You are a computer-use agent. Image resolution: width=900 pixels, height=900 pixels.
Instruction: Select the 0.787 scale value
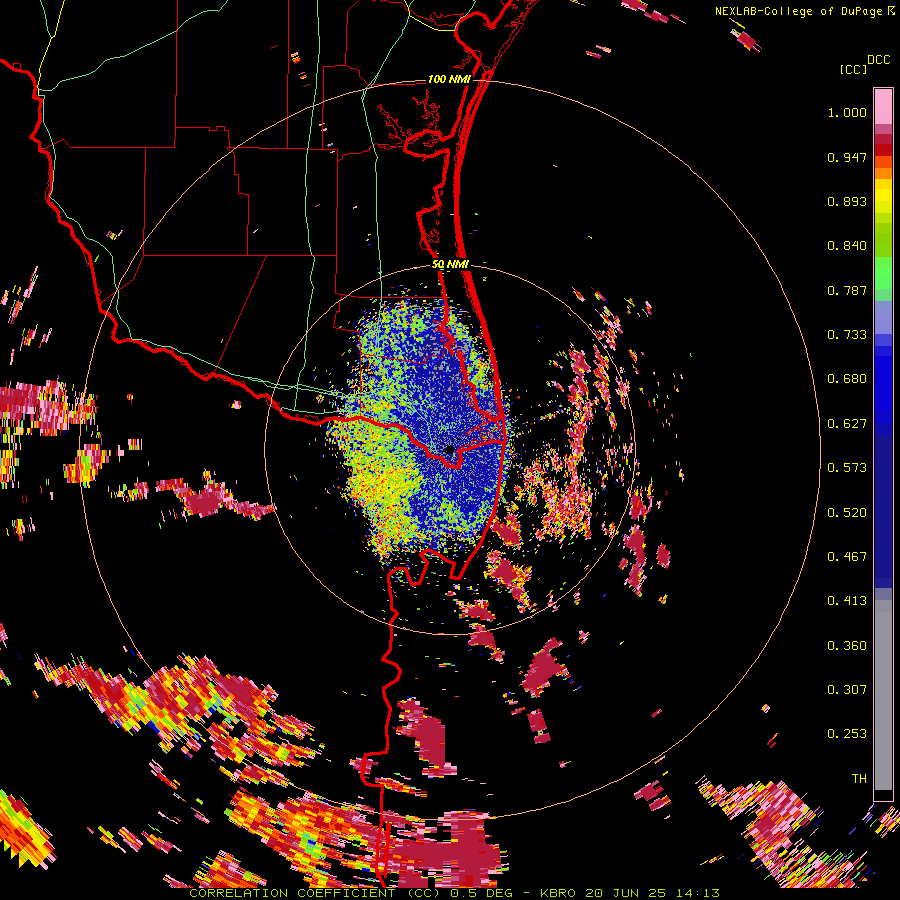point(847,290)
